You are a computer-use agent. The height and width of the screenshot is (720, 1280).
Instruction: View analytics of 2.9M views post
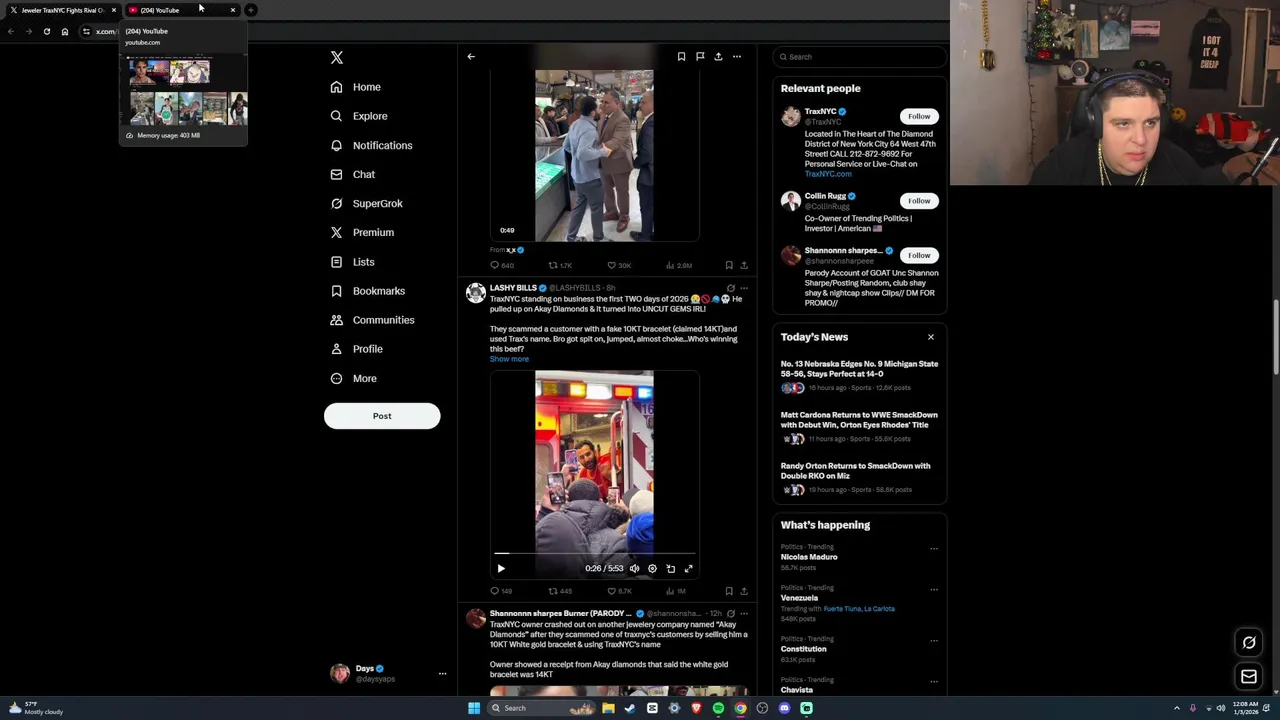click(x=679, y=265)
